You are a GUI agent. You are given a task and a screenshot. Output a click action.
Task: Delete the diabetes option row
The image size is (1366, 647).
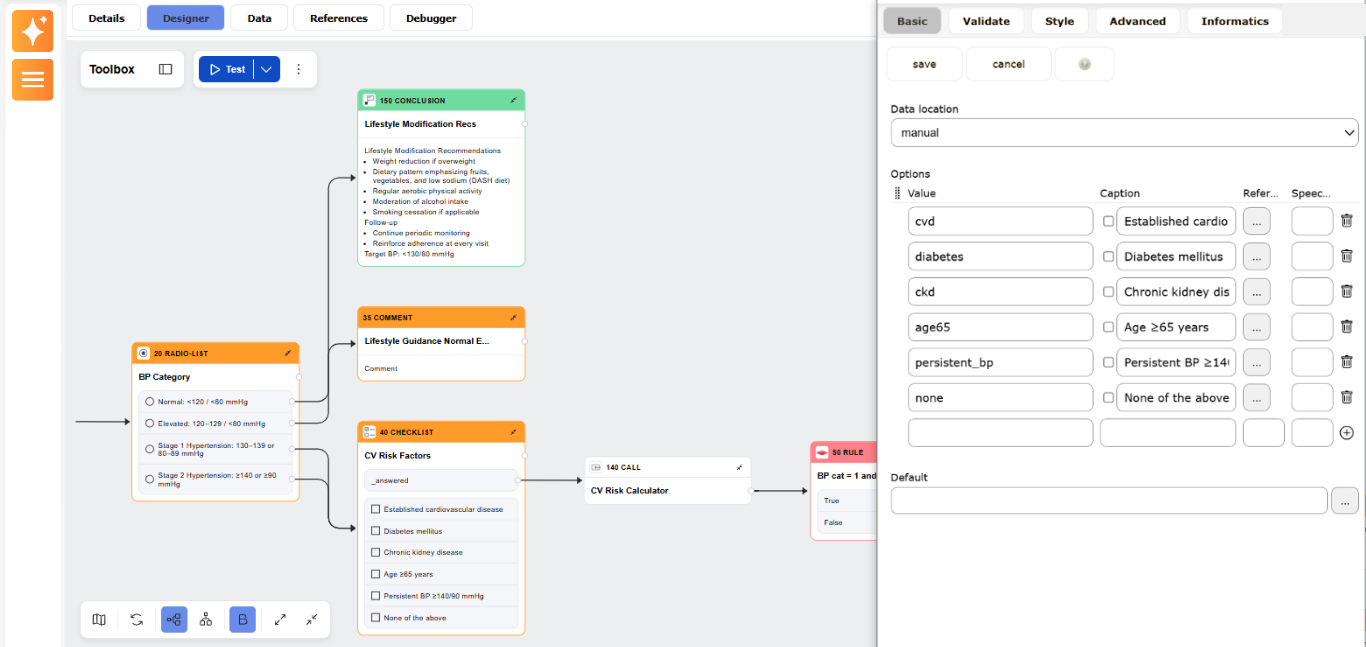click(1347, 256)
